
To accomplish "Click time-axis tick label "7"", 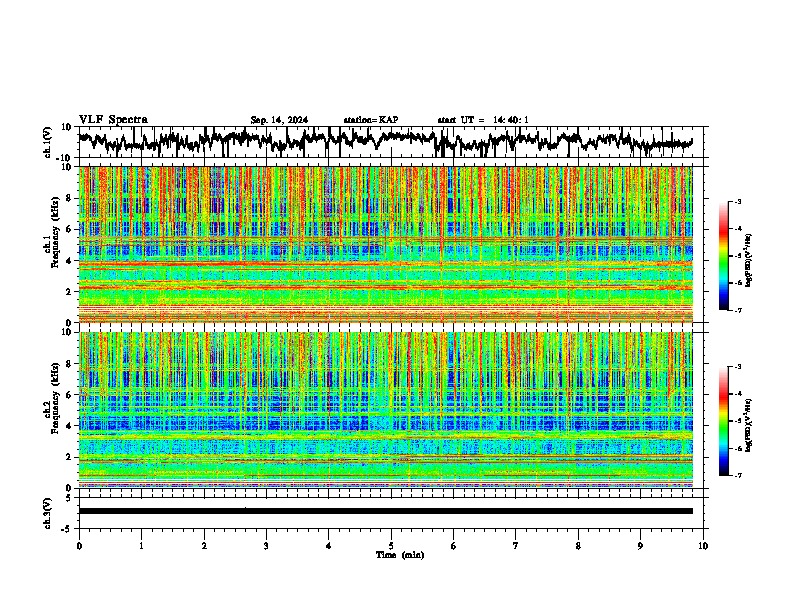I will pyautogui.click(x=516, y=546).
